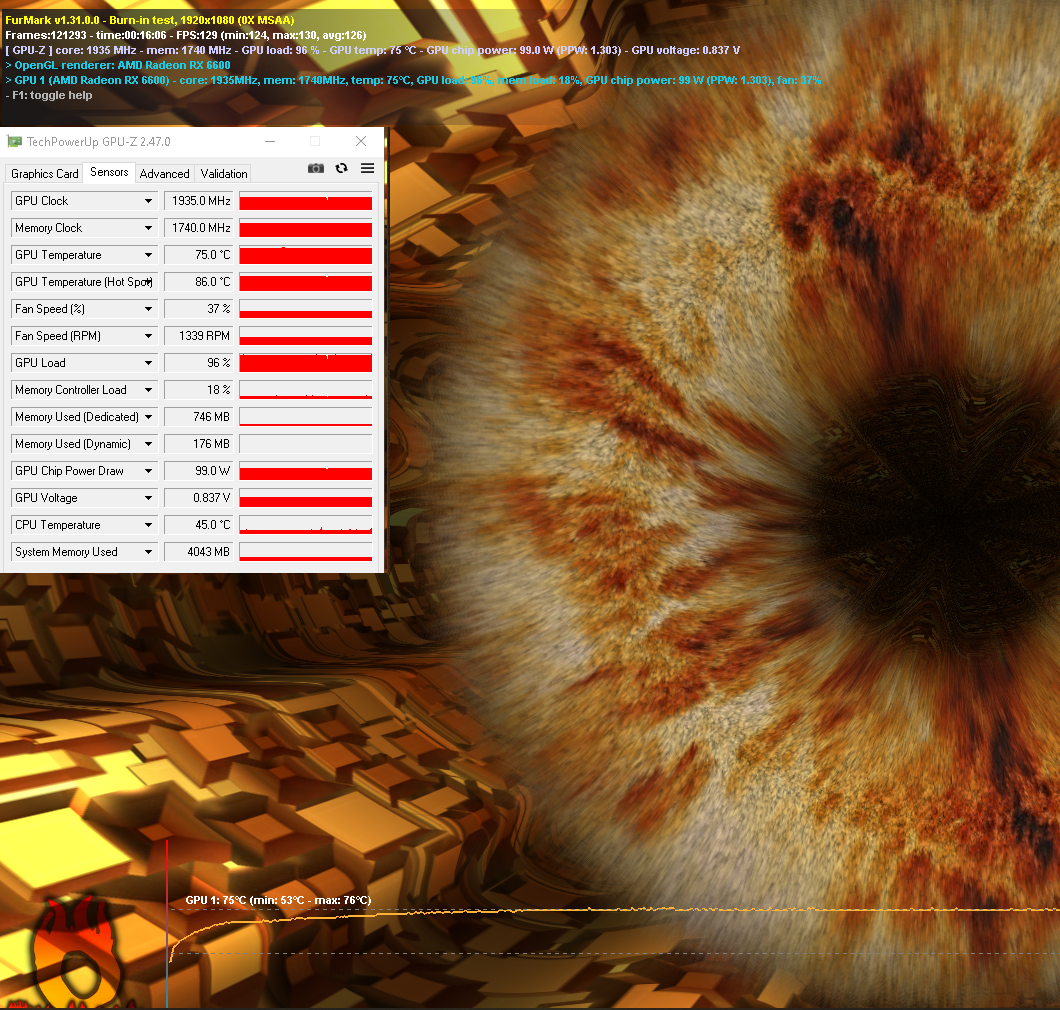Expand the Fan Speed (%) dropdown
This screenshot has height=1010, width=1060.
[x=148, y=309]
